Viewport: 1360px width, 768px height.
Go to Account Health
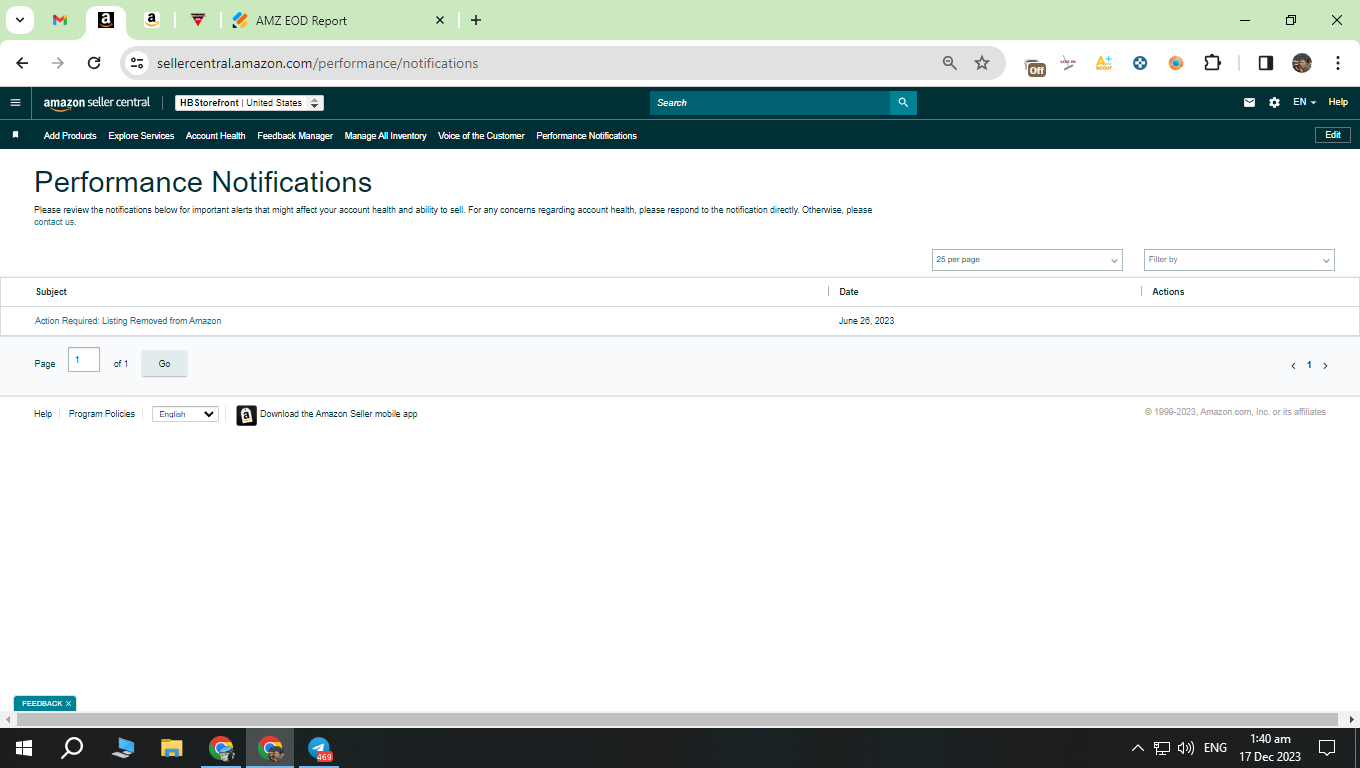pos(215,136)
